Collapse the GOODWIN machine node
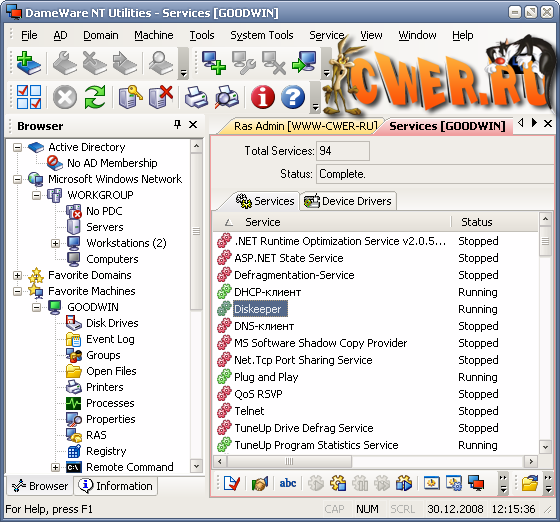Viewport: 560px width, 522px height. pos(36,307)
